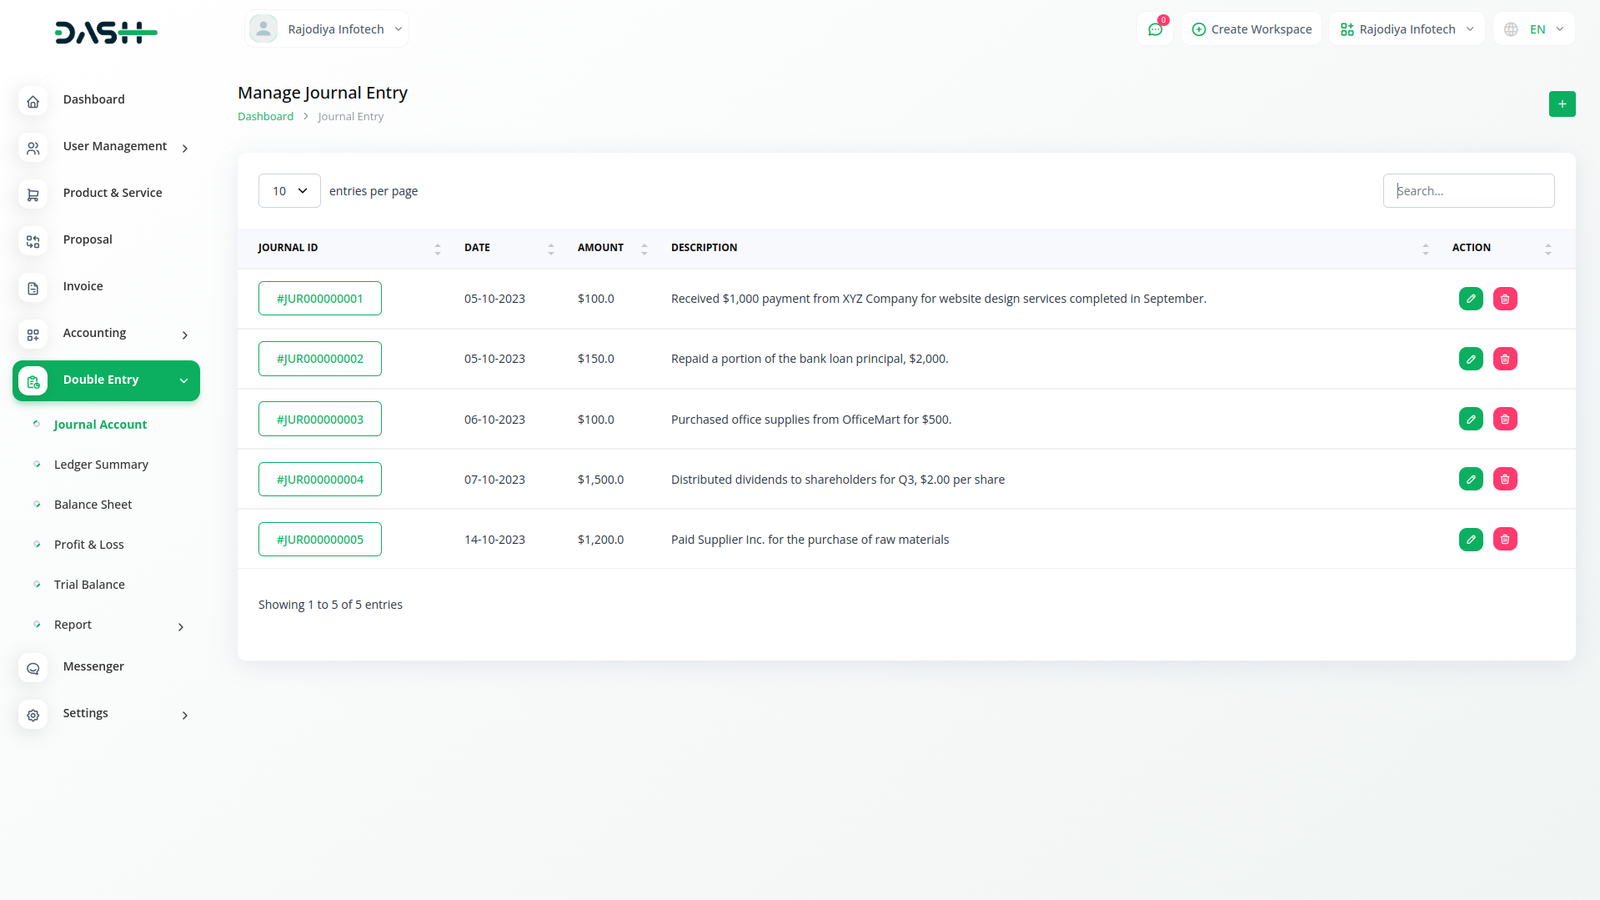1600x900 pixels.
Task: Open Profit & Loss in sidebar
Action: pyautogui.click(x=89, y=545)
